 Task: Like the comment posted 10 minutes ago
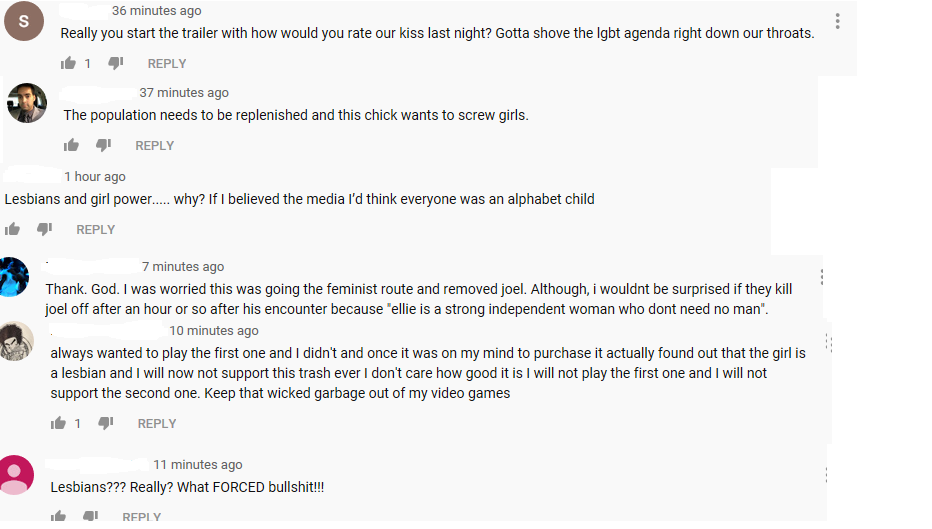tap(59, 423)
